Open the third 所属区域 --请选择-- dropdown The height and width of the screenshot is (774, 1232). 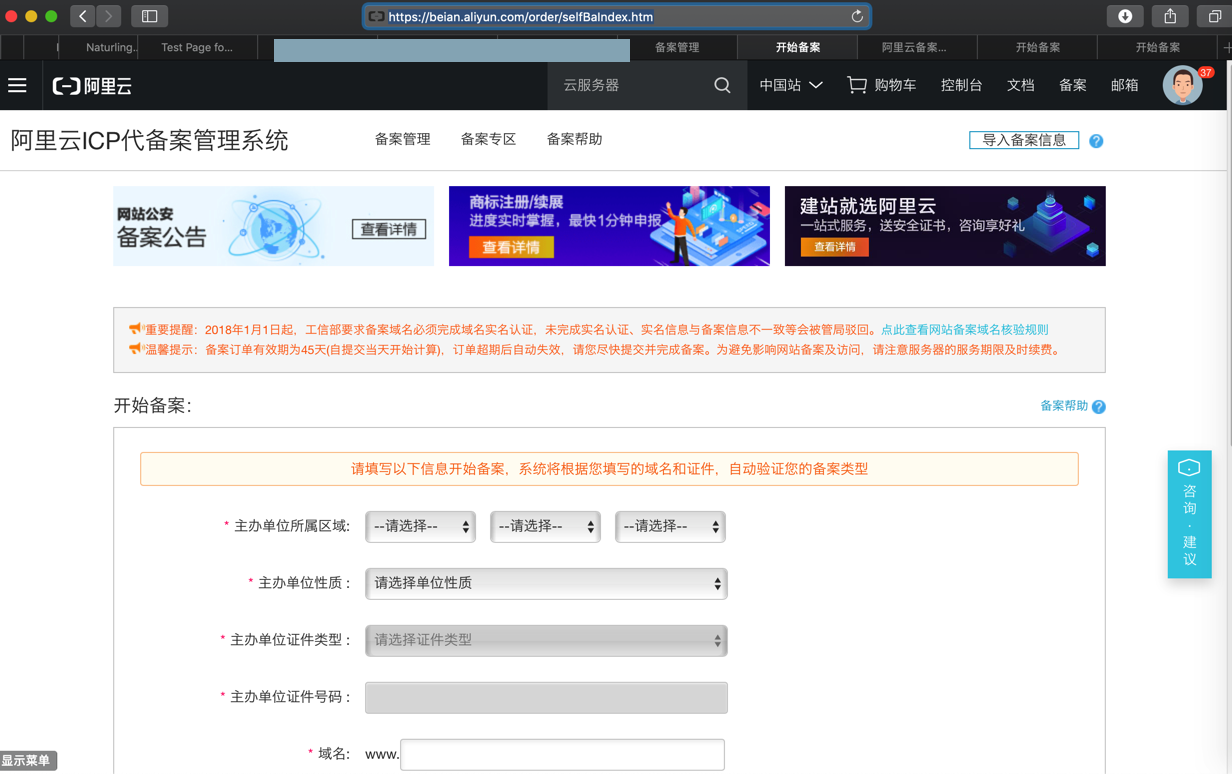pyautogui.click(x=670, y=527)
